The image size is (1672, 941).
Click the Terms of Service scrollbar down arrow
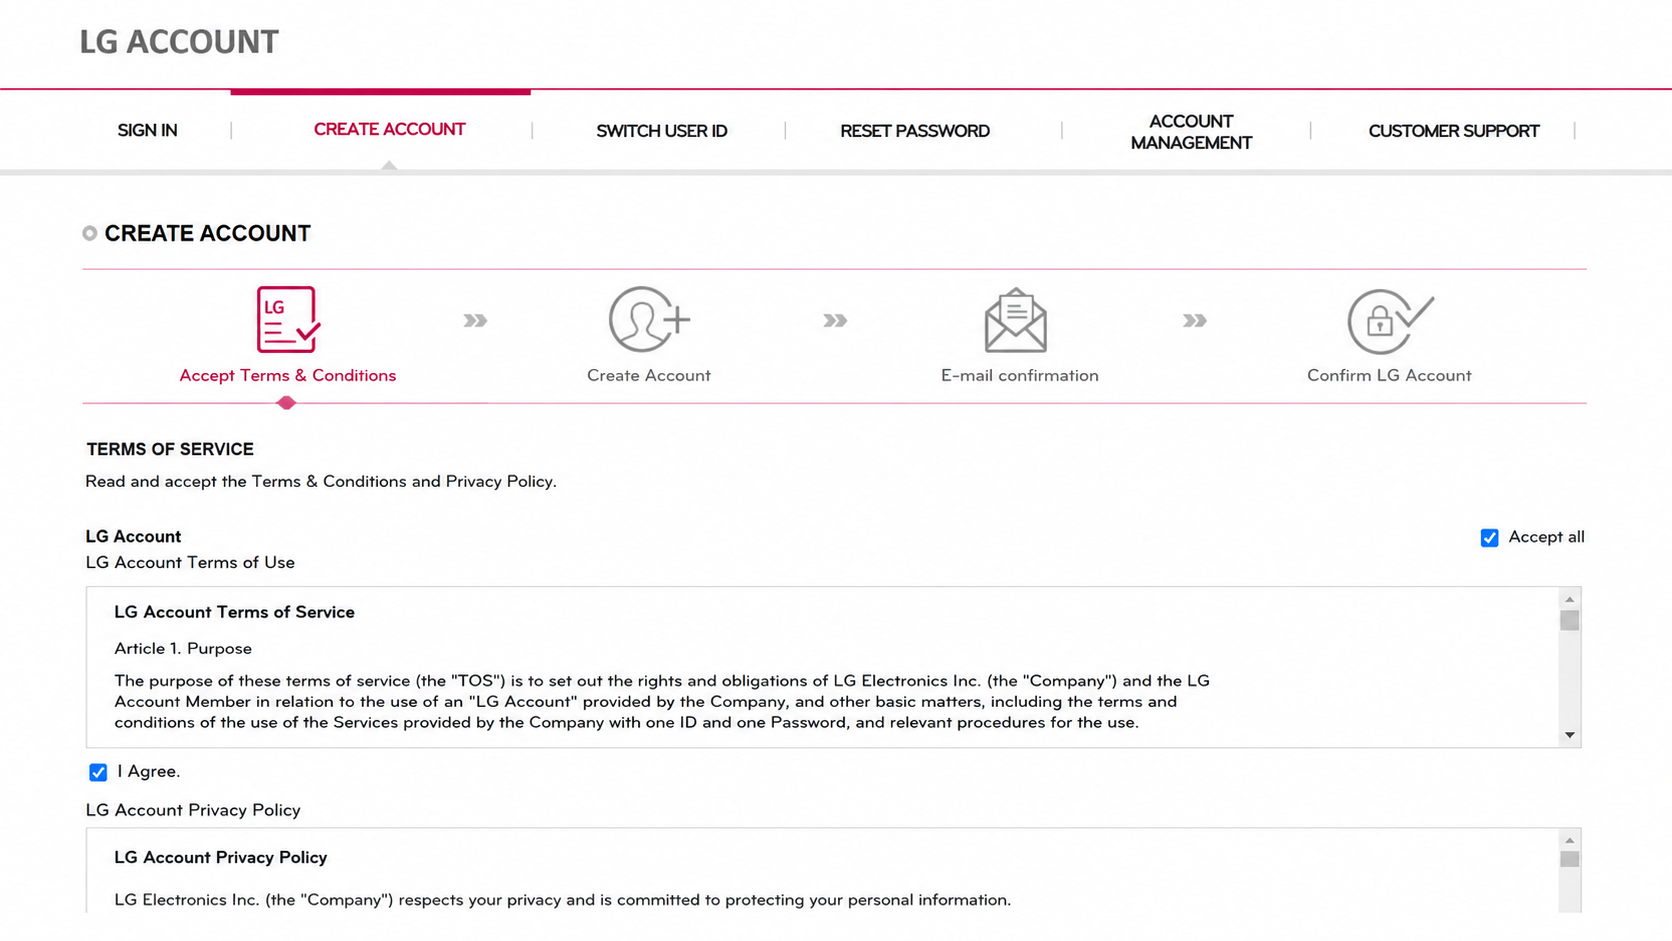(1570, 735)
